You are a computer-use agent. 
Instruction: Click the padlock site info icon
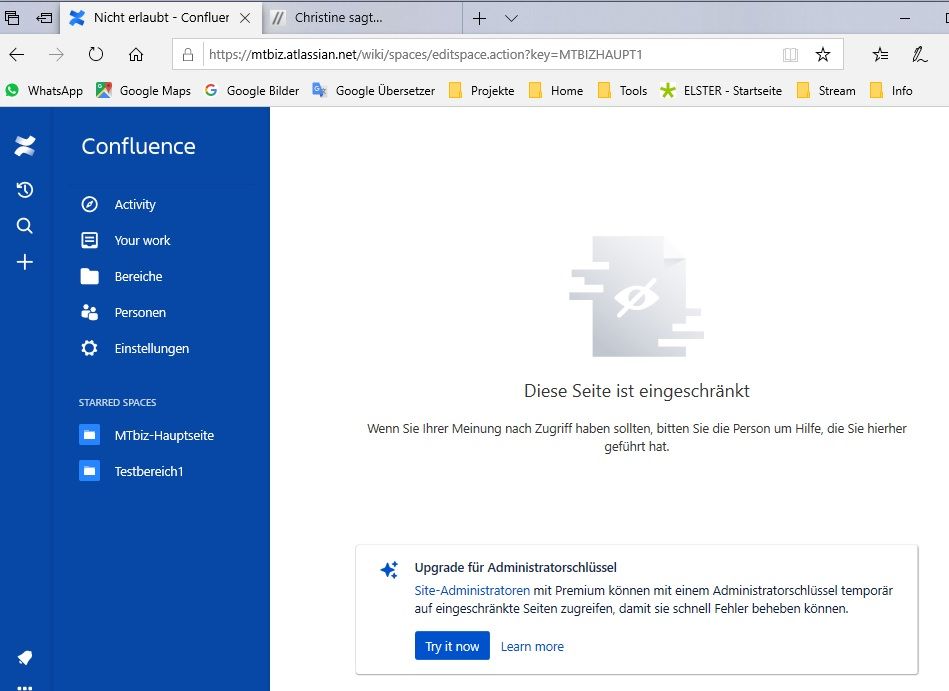click(188, 54)
